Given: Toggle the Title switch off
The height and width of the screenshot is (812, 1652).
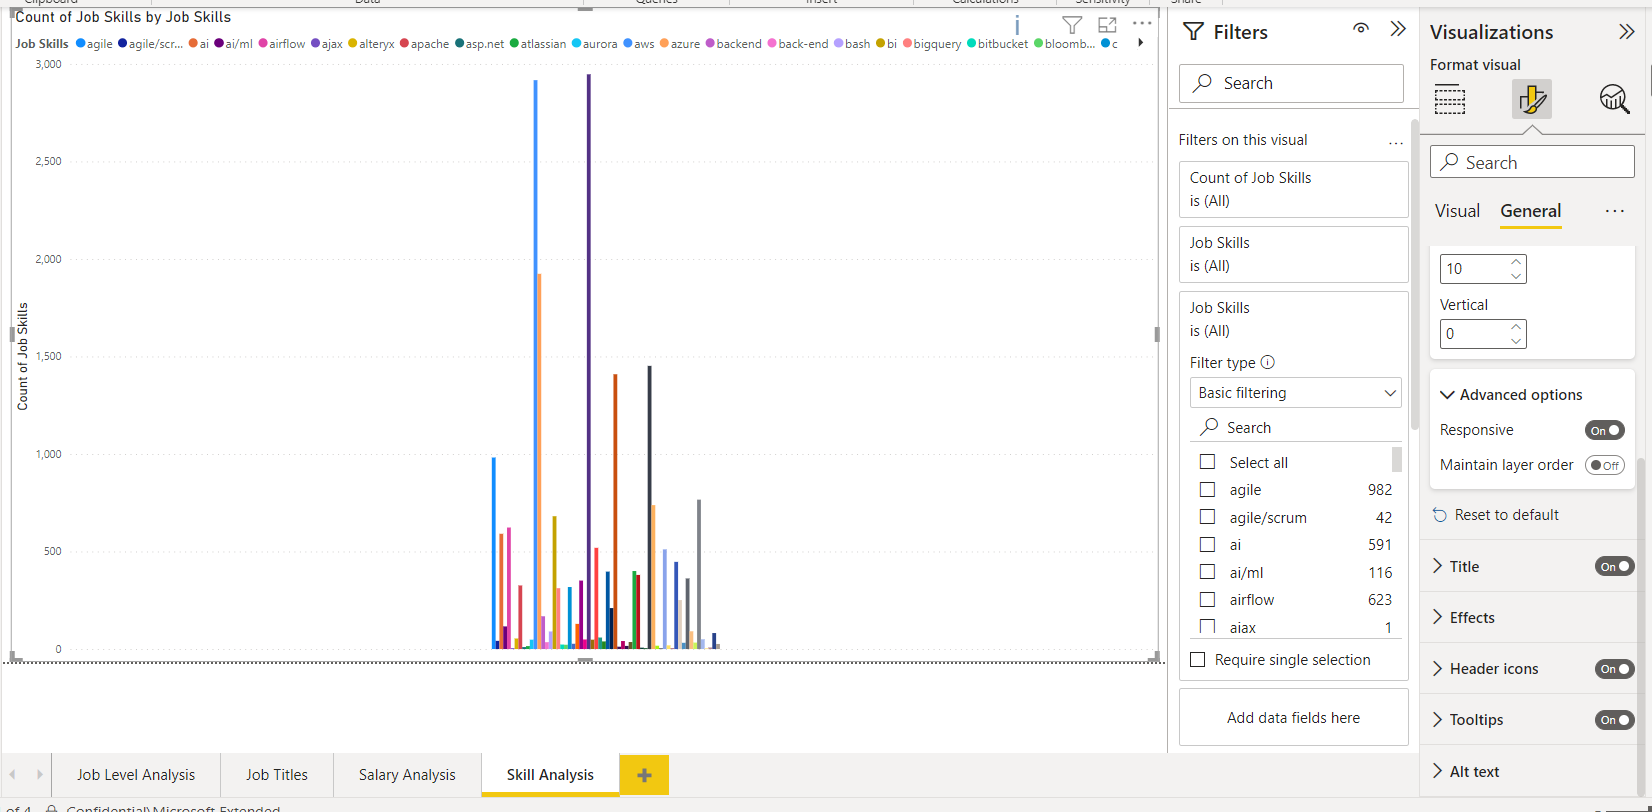Looking at the screenshot, I should (1614, 566).
